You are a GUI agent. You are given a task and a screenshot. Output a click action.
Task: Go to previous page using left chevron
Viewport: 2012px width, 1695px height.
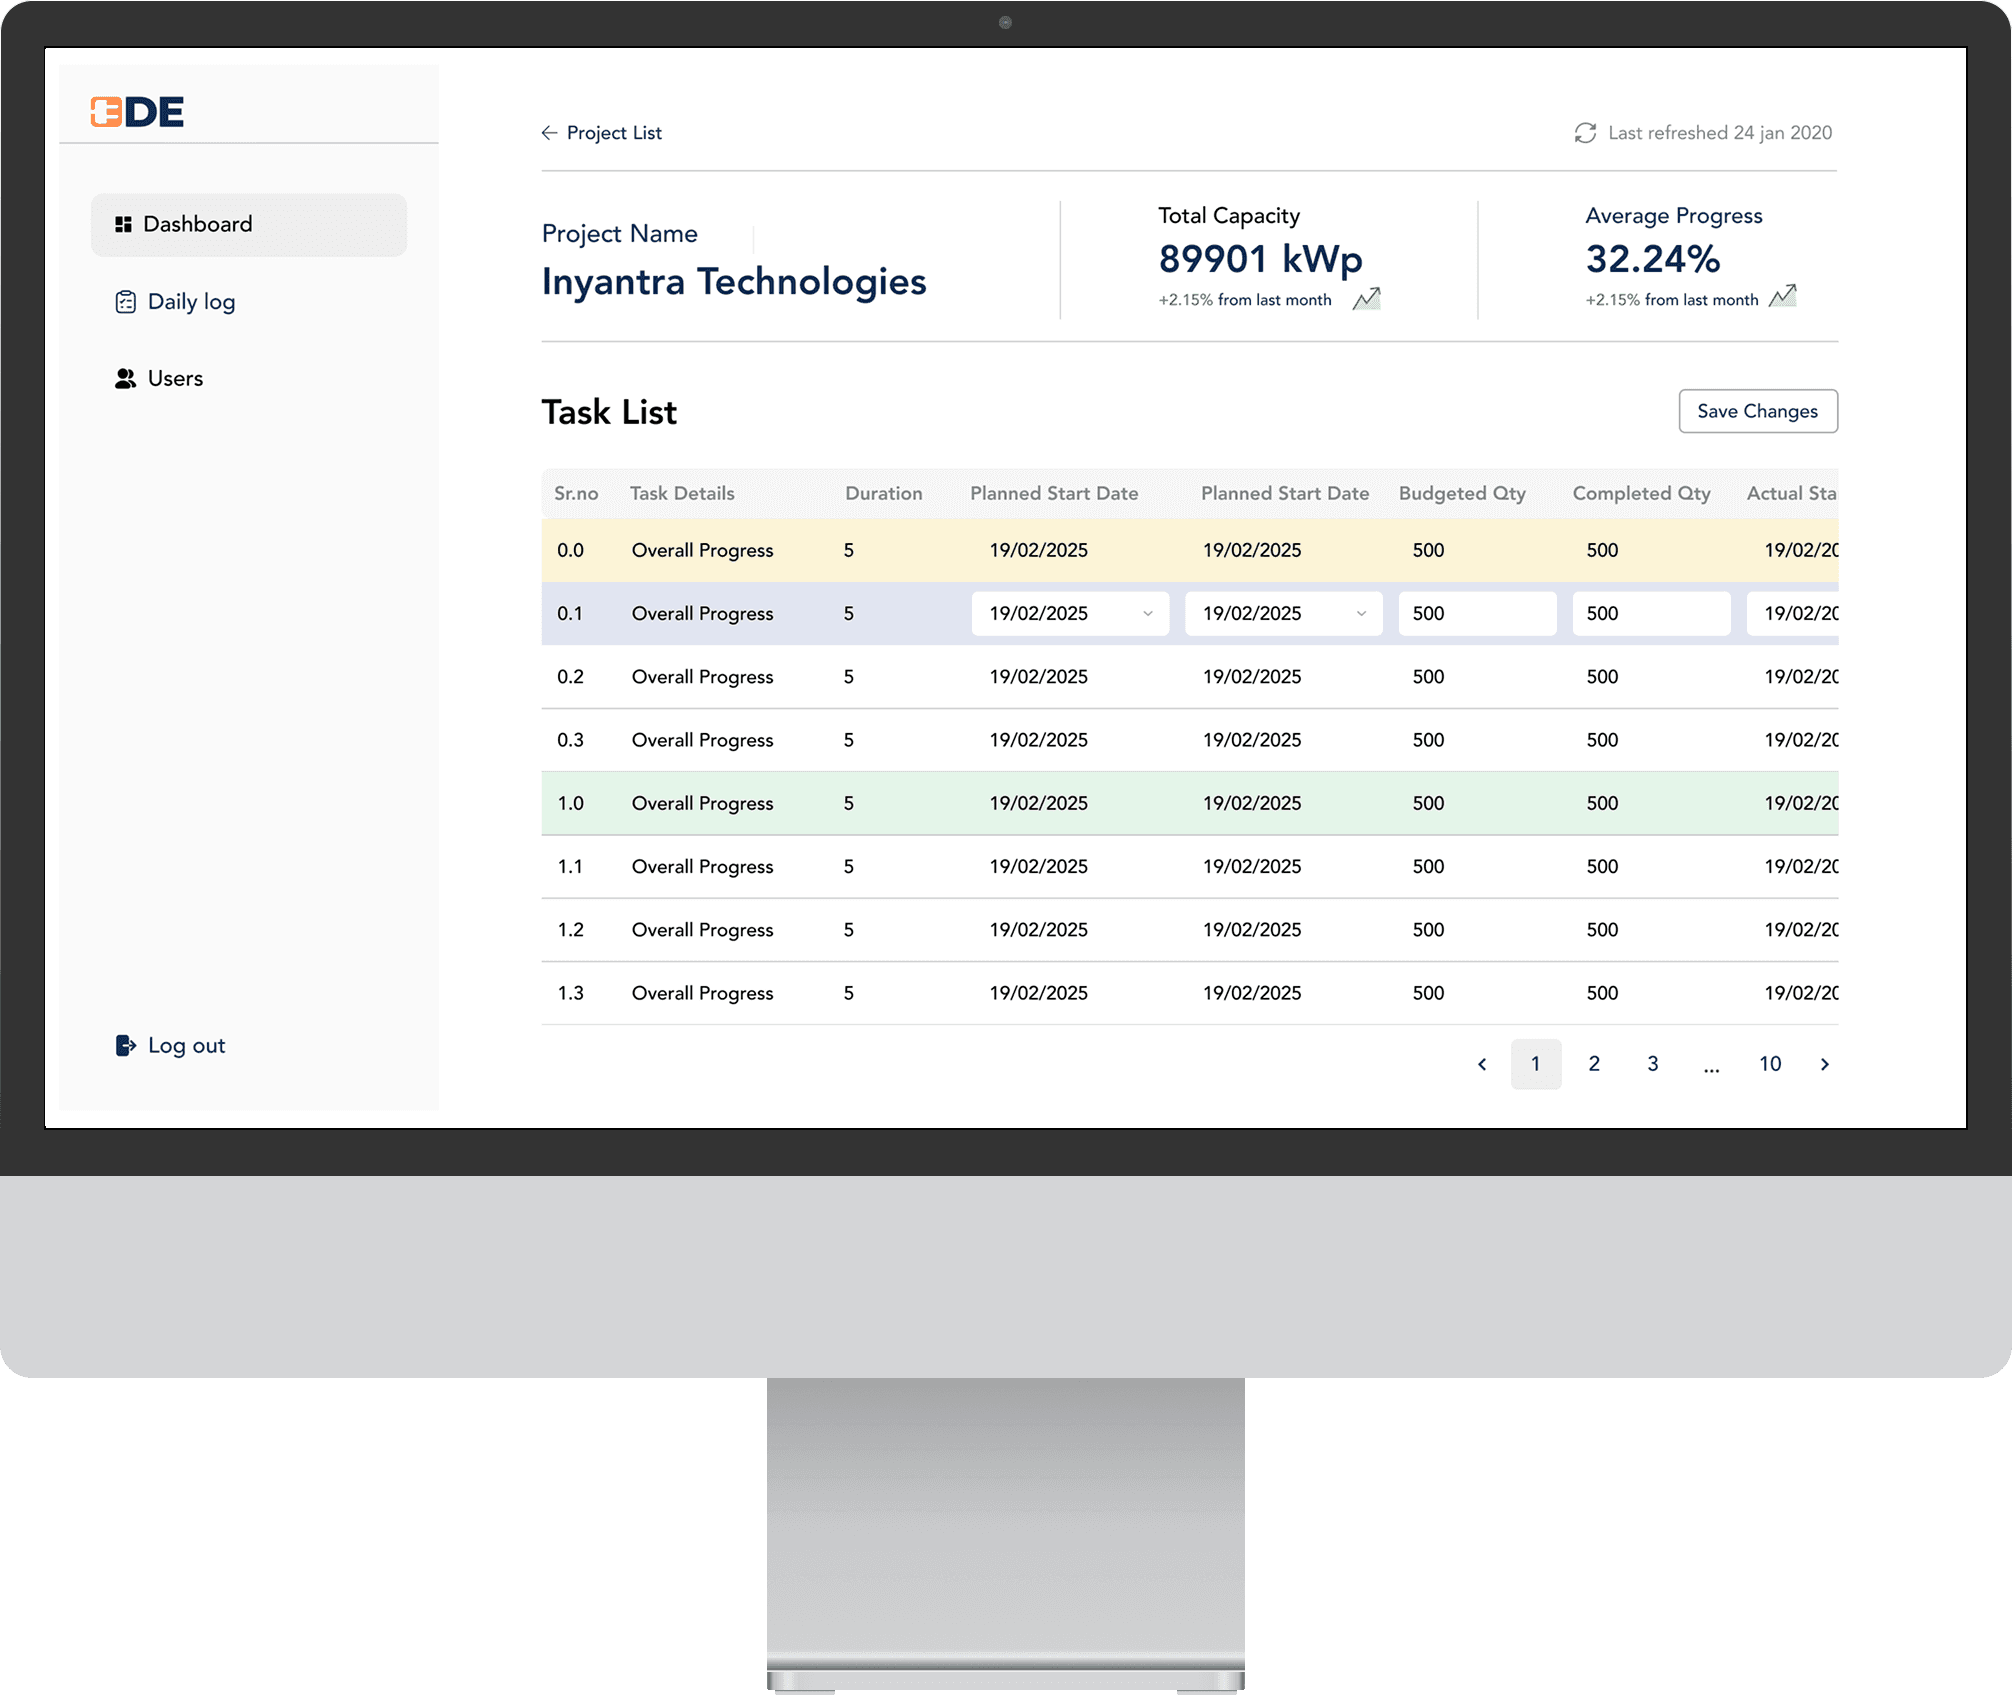click(1482, 1064)
